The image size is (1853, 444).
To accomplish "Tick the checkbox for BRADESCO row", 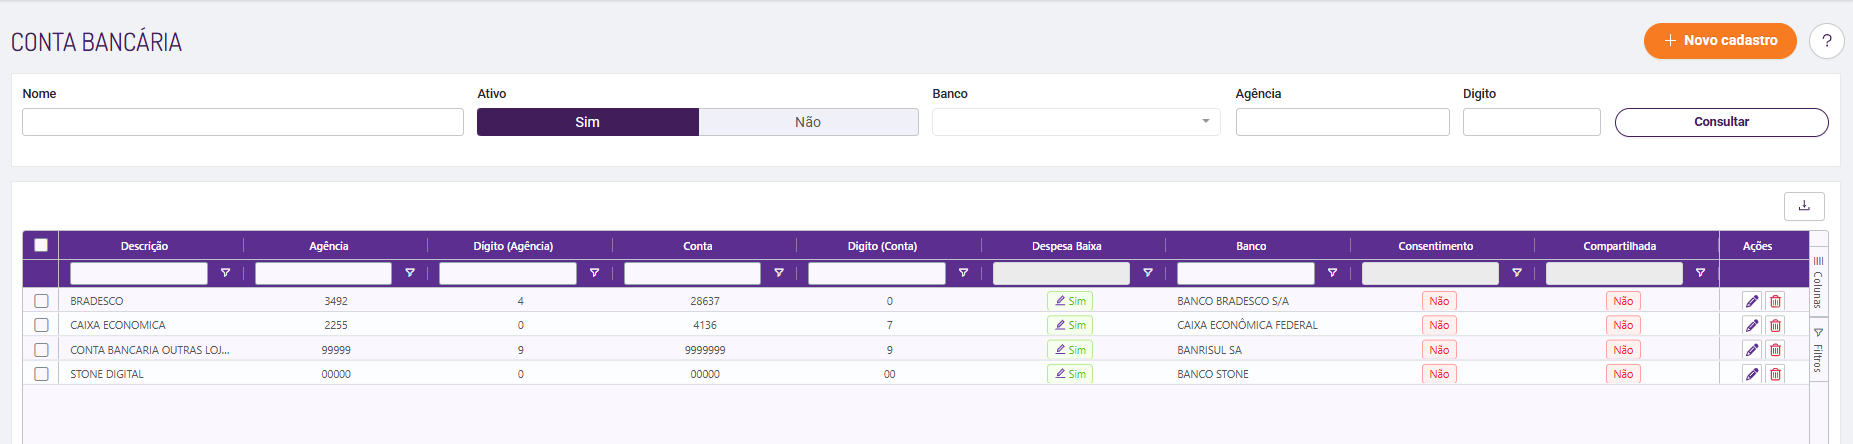I will tap(41, 301).
